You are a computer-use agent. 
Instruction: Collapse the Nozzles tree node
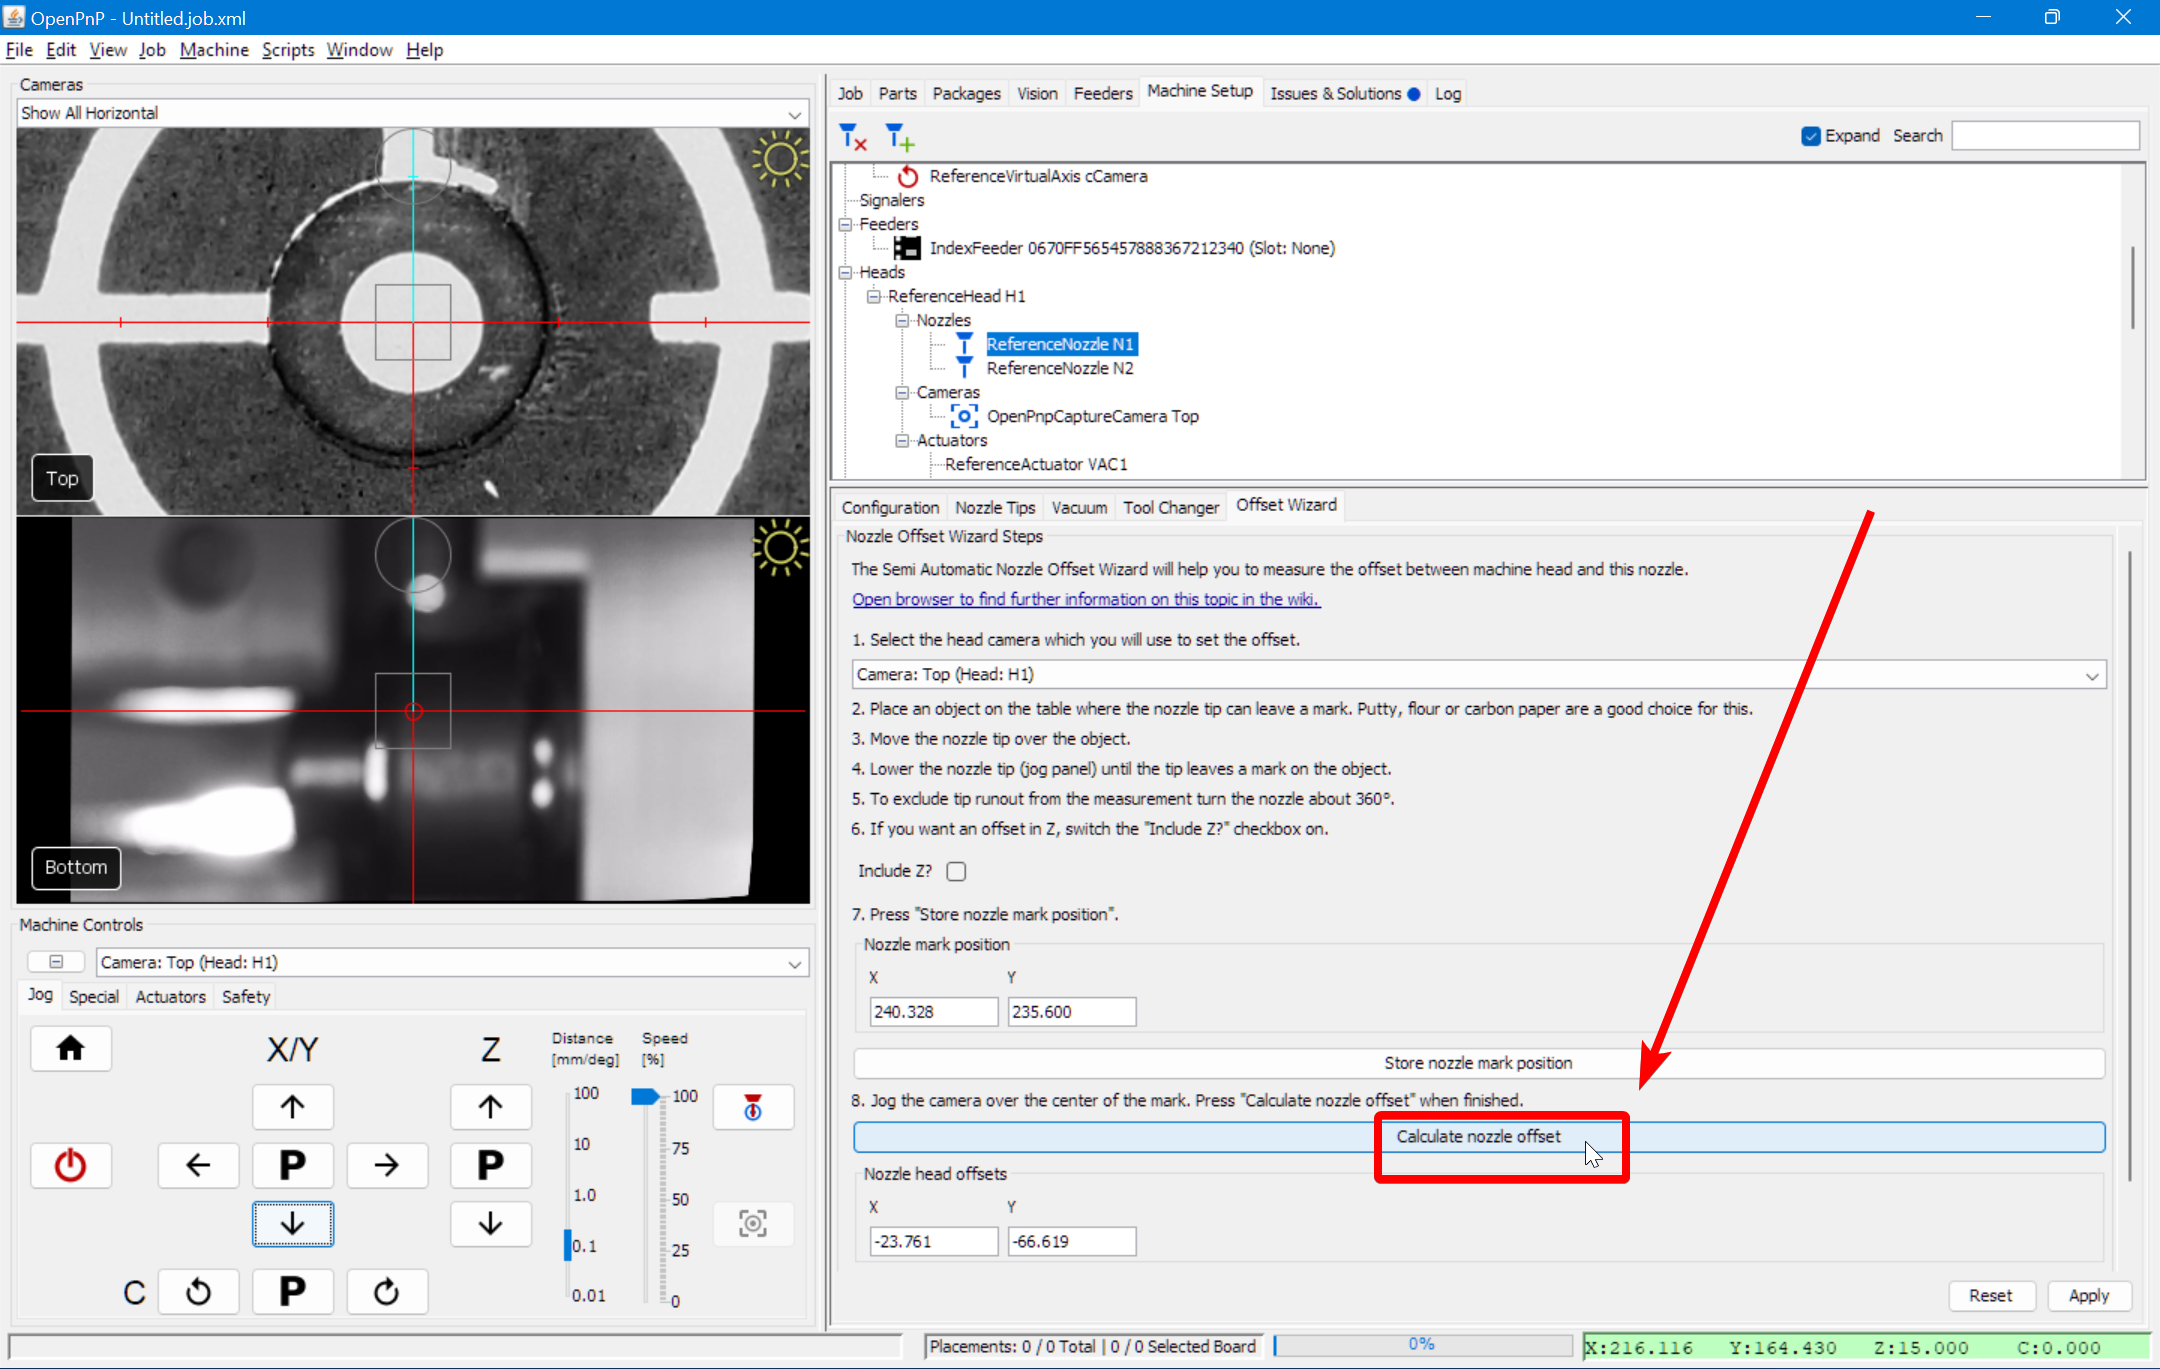[x=901, y=320]
